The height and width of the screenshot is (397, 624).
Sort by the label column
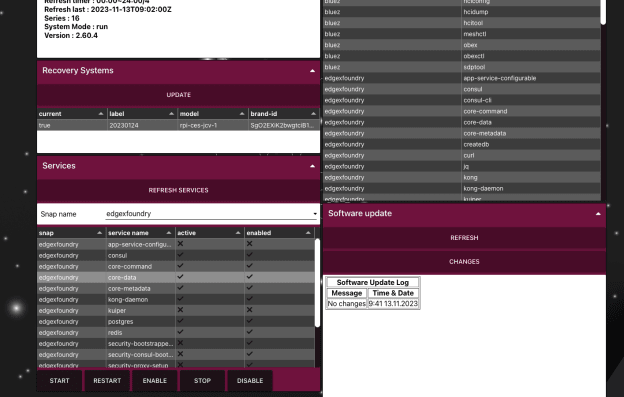pos(142,114)
